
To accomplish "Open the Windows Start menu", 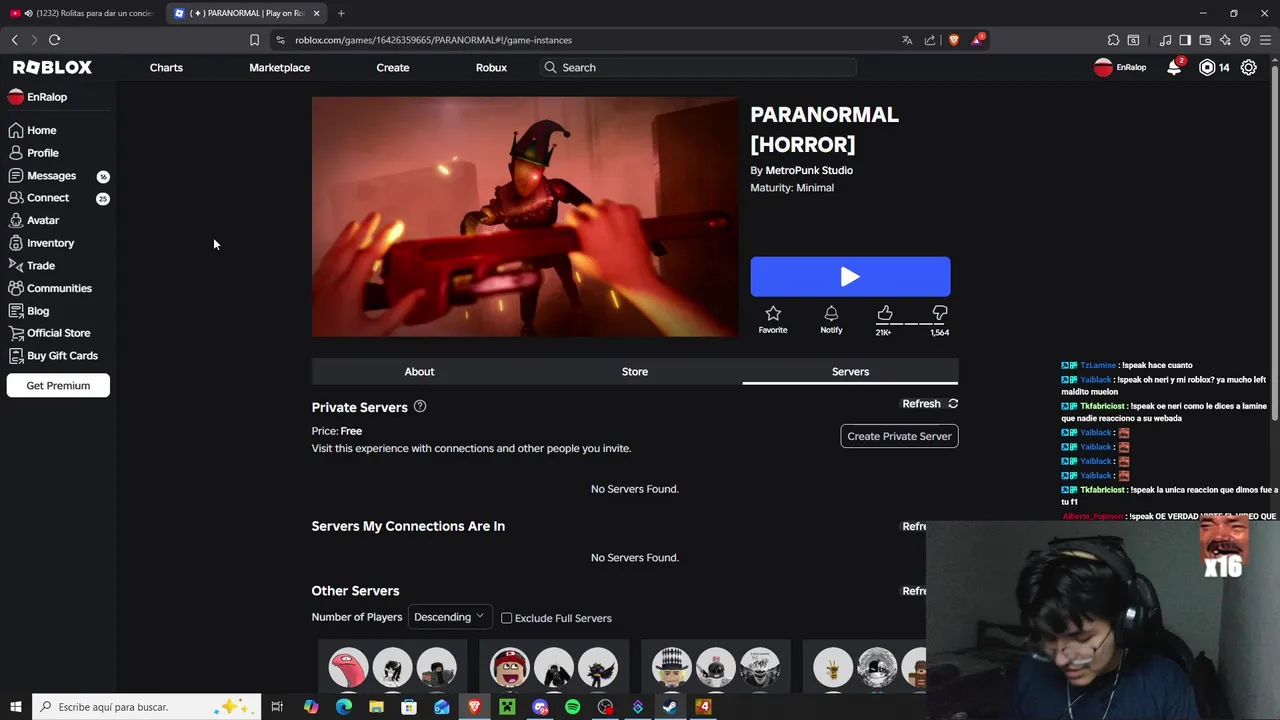I will (x=15, y=707).
